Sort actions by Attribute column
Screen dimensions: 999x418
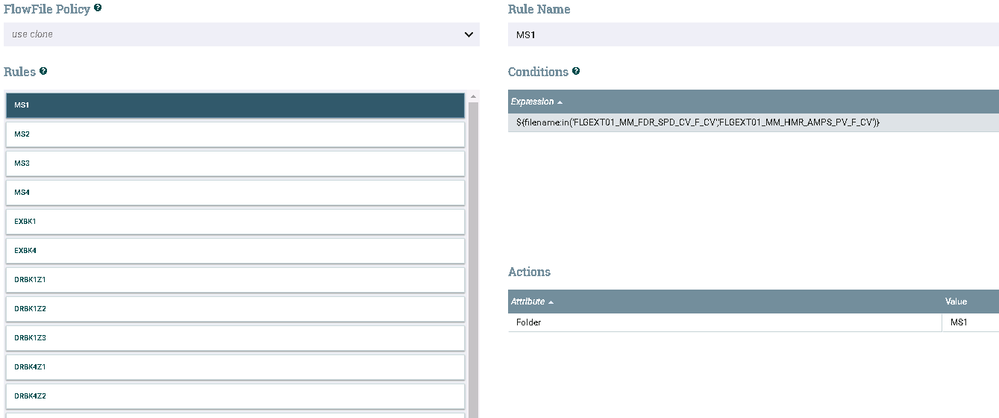(x=533, y=301)
